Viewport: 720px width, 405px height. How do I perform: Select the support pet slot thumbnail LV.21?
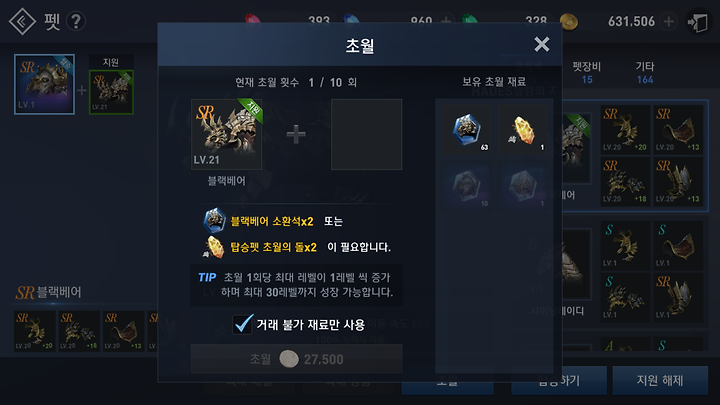(112, 92)
